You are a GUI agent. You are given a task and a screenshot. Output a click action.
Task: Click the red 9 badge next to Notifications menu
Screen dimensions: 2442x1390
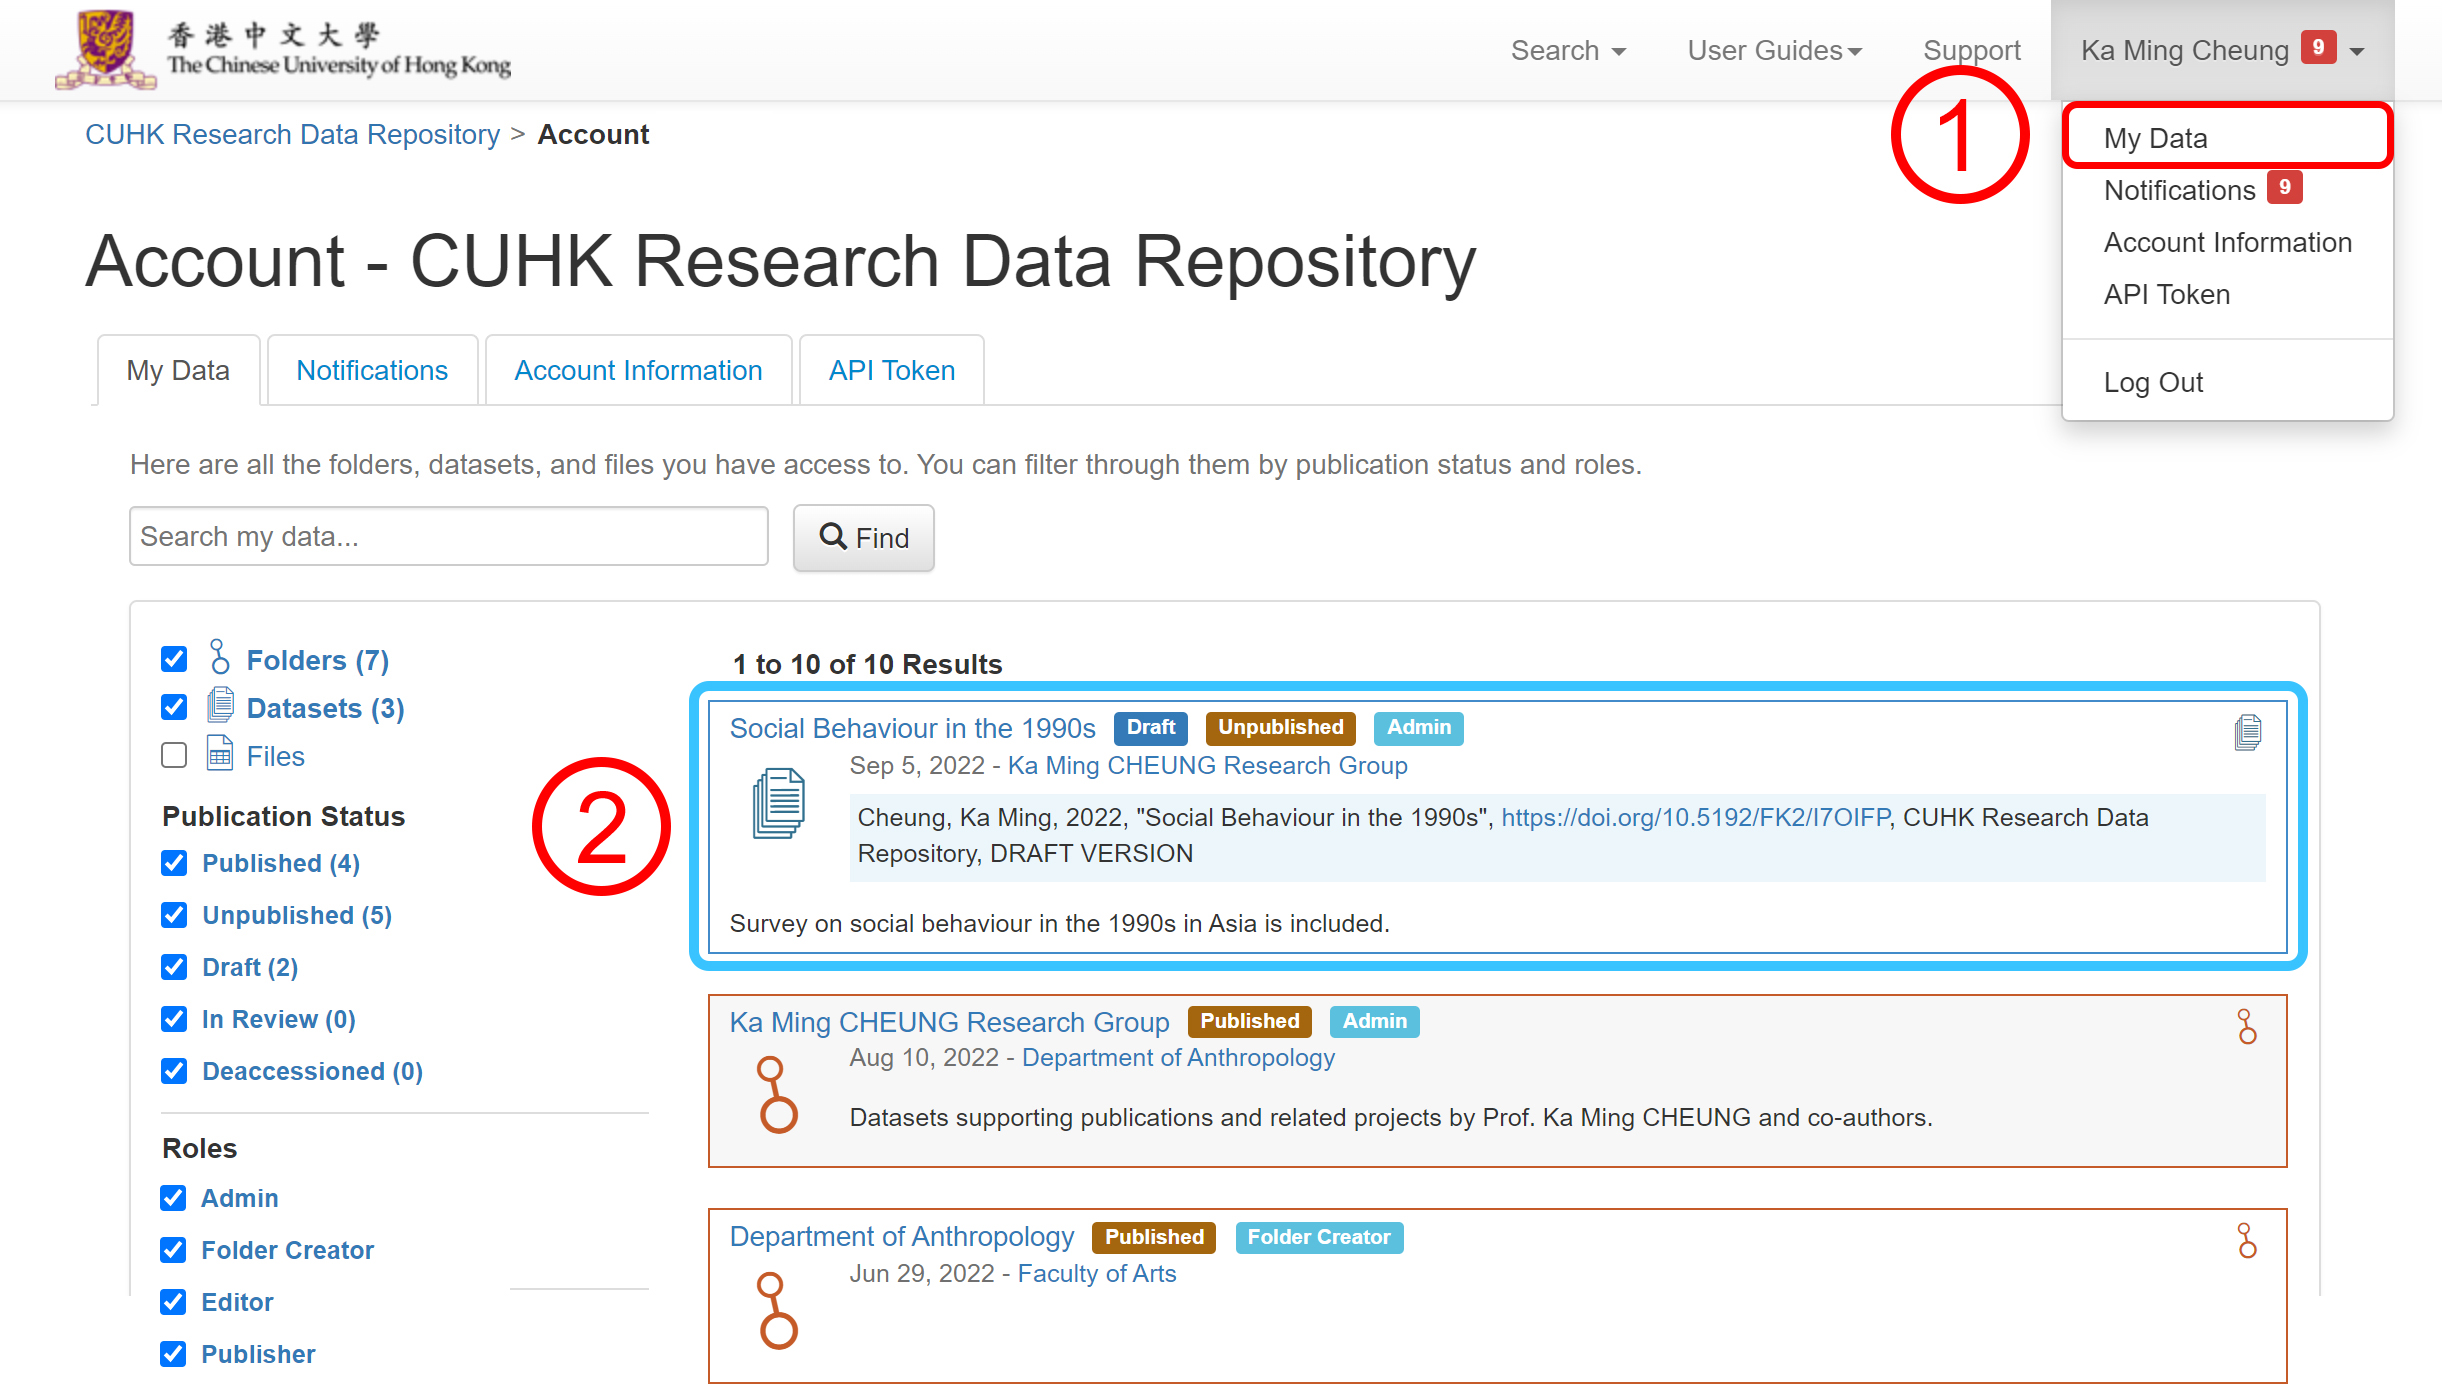pos(2284,187)
